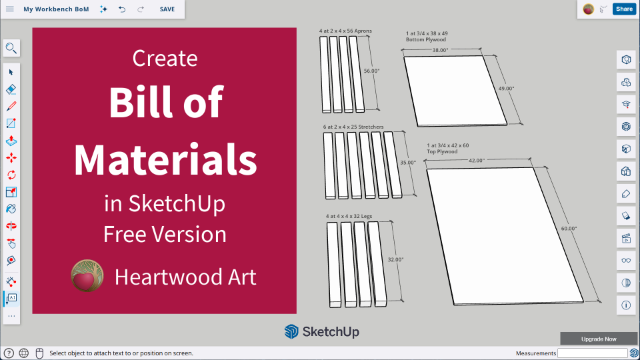
Task: Select the Rotate tool
Action: (x=11, y=175)
